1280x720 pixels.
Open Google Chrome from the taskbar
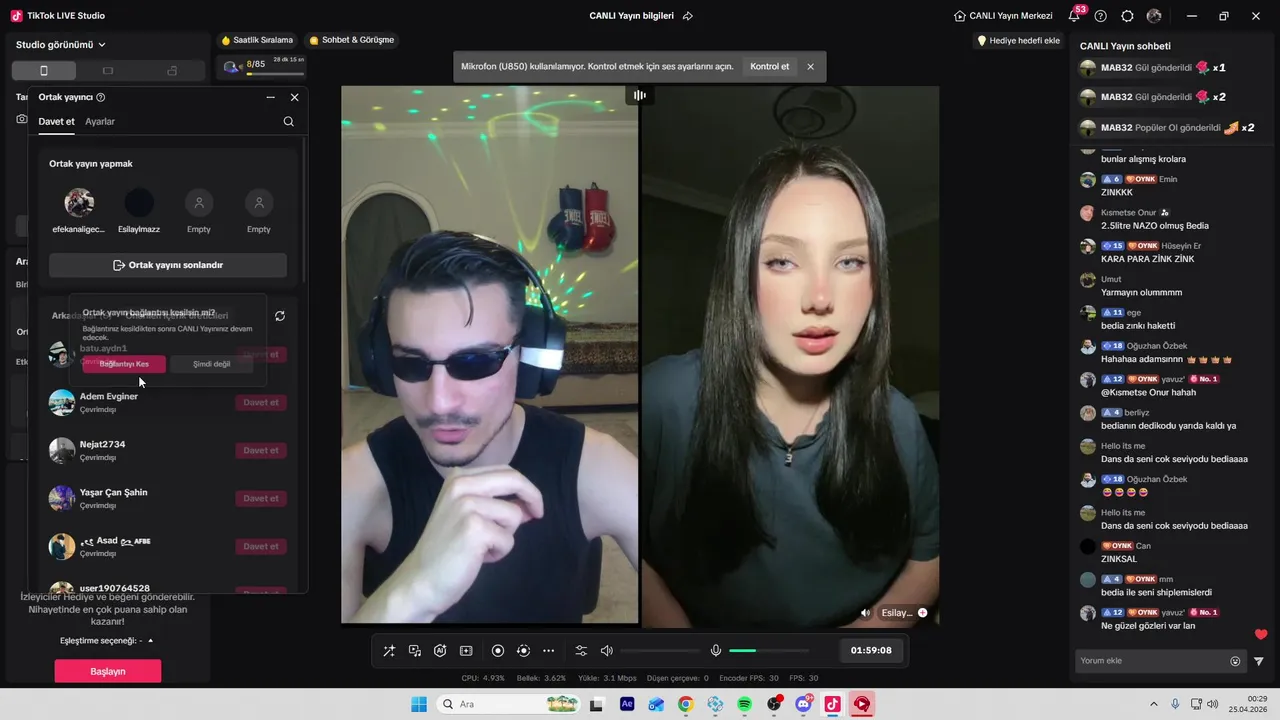click(x=685, y=704)
